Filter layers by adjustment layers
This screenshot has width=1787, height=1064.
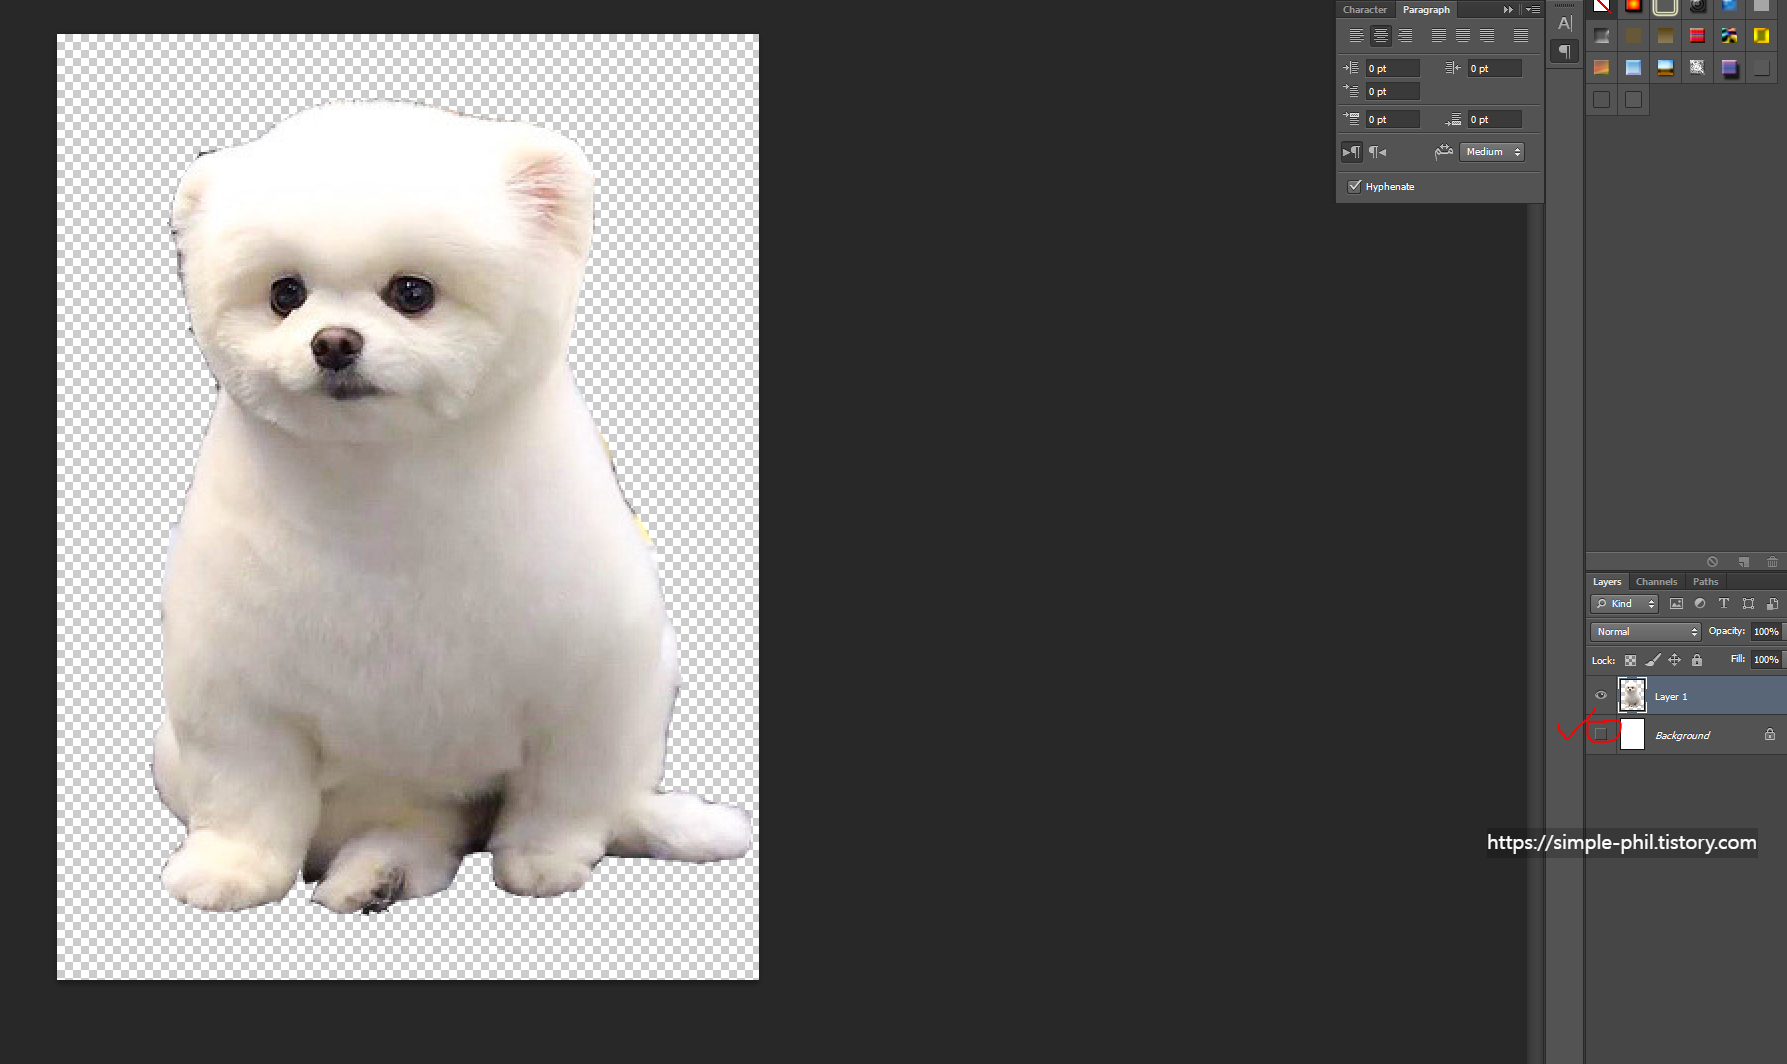click(1700, 604)
